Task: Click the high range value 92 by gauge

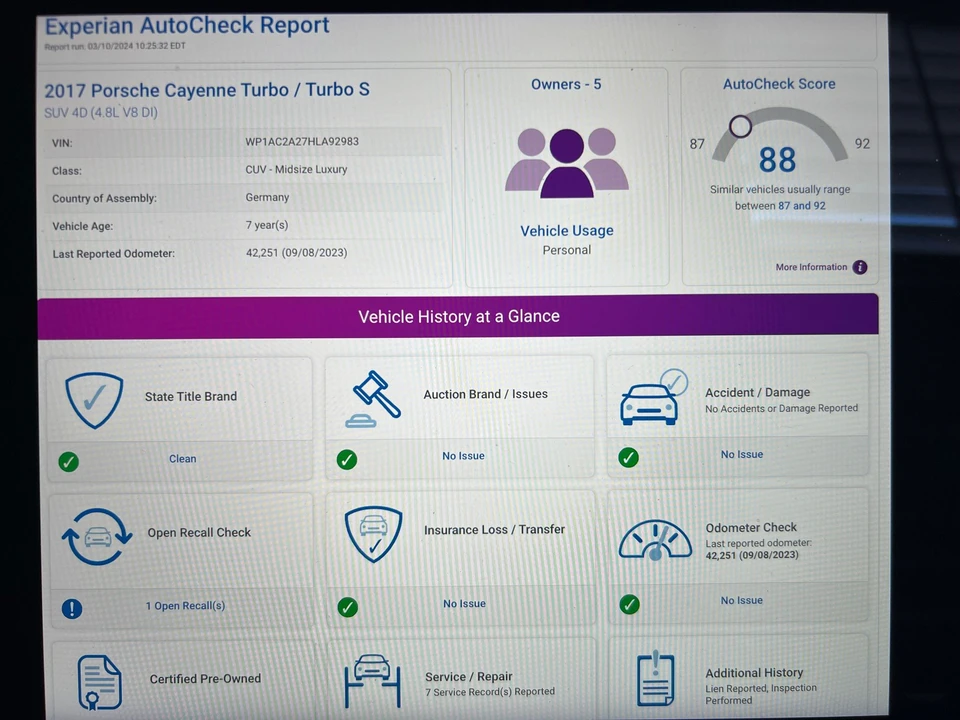Action: click(x=862, y=144)
